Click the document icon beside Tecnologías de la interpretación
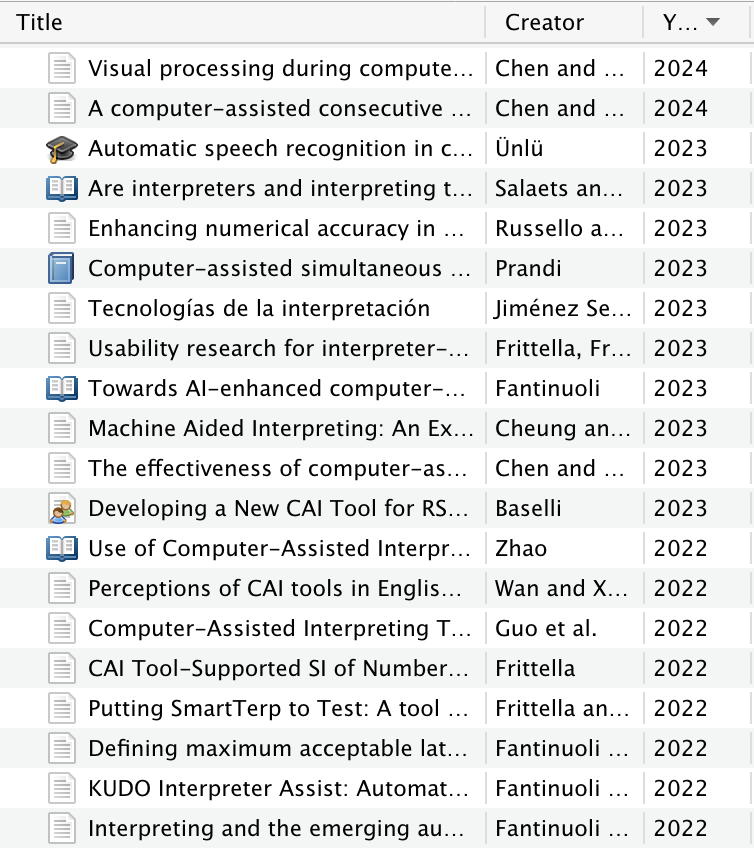 [x=62, y=308]
